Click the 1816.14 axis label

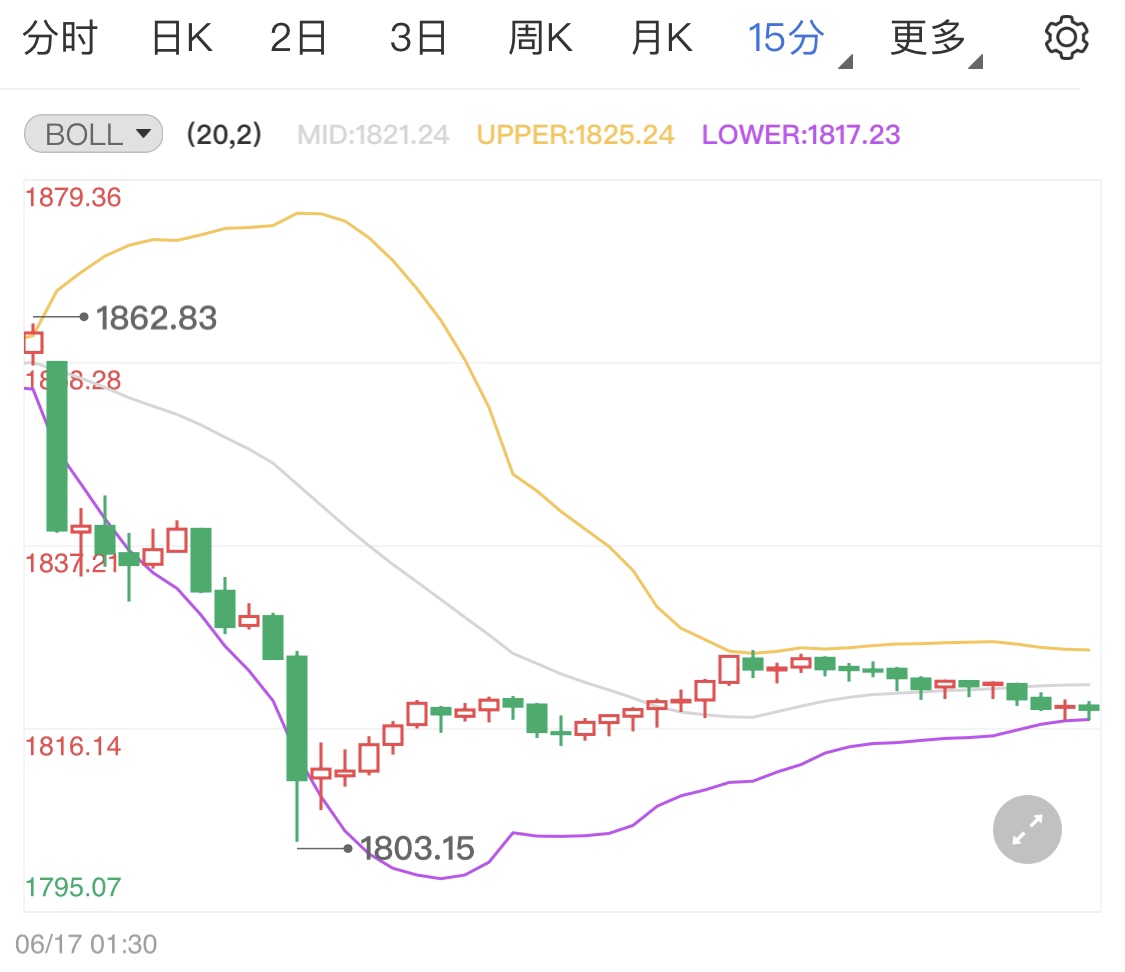[x=73, y=746]
